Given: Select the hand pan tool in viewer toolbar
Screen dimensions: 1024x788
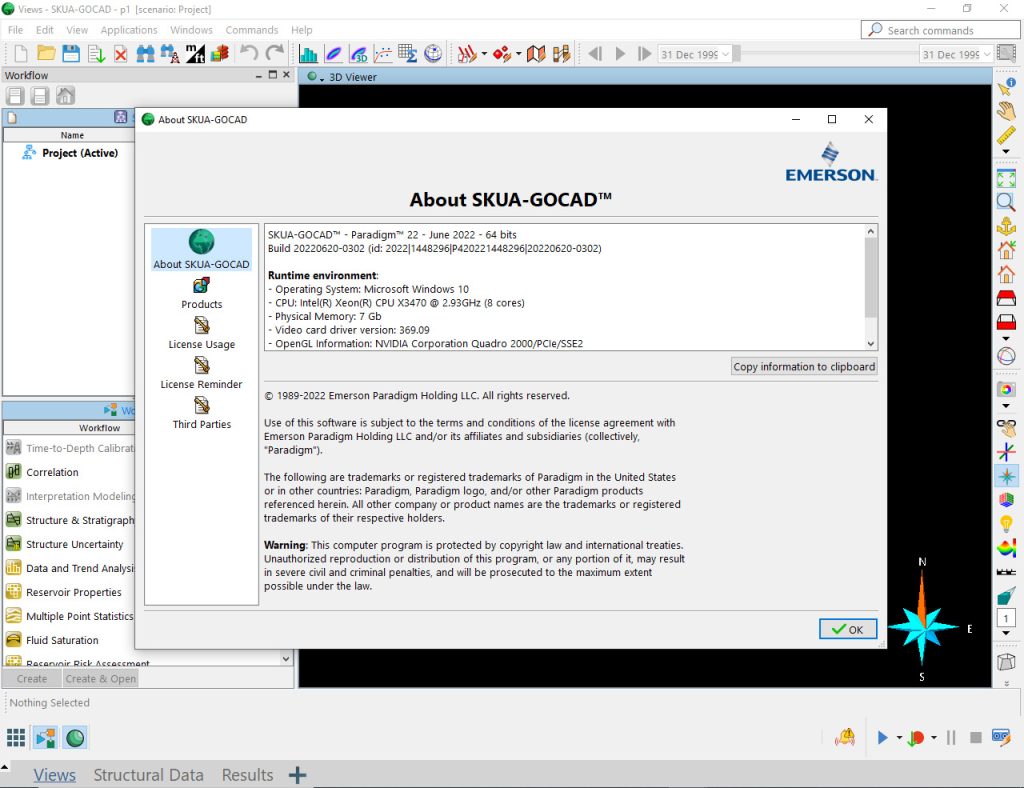Looking at the screenshot, I should (x=1006, y=110).
